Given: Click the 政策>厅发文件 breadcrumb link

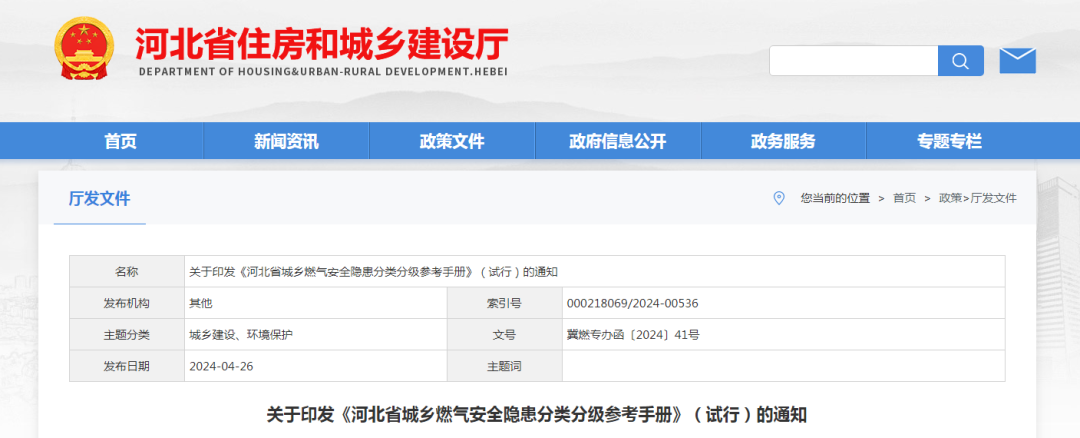Looking at the screenshot, I should 978,198.
